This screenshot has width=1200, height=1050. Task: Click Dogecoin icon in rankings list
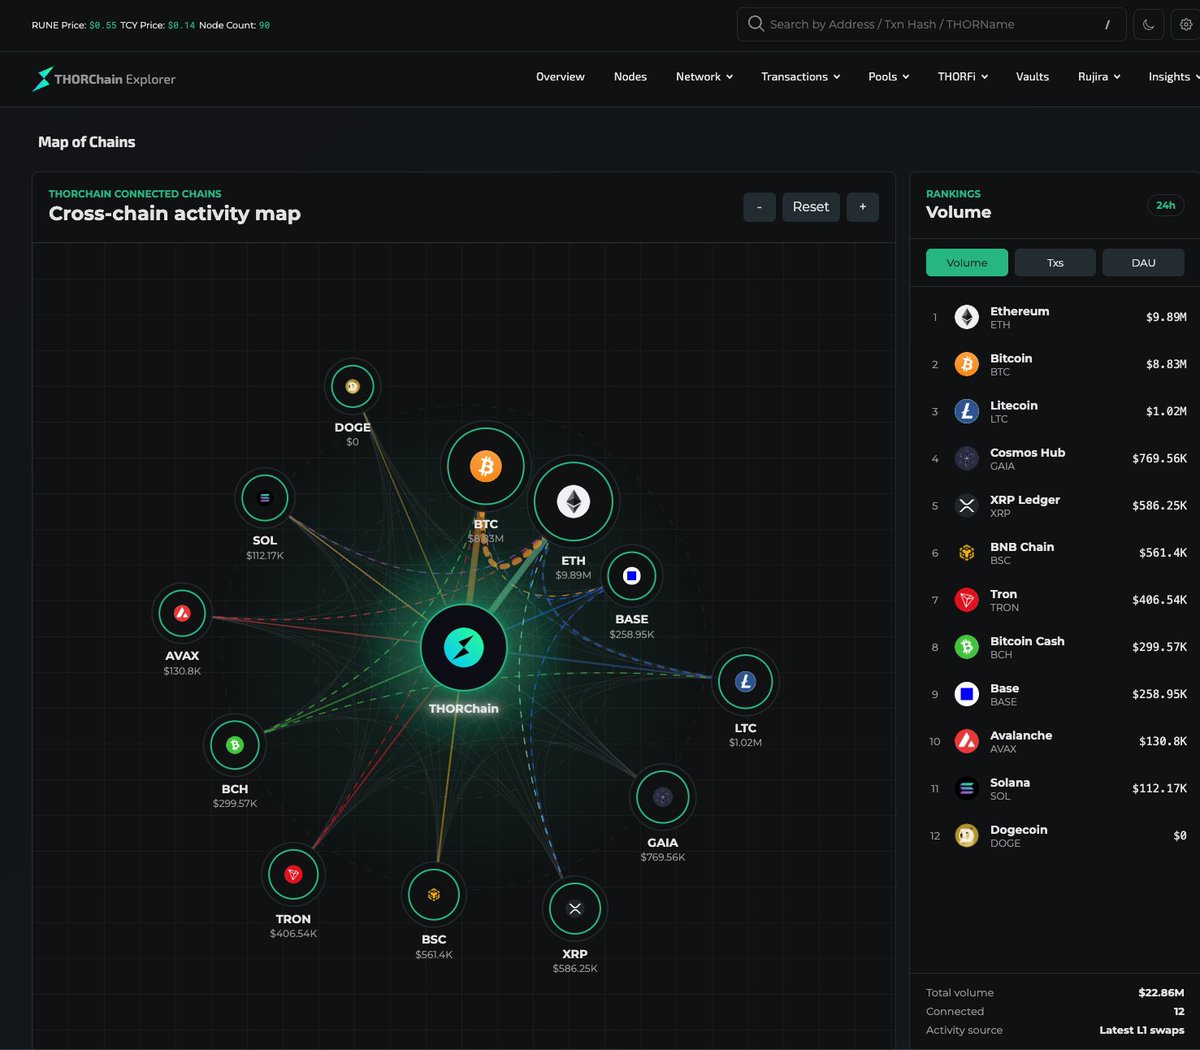click(966, 836)
